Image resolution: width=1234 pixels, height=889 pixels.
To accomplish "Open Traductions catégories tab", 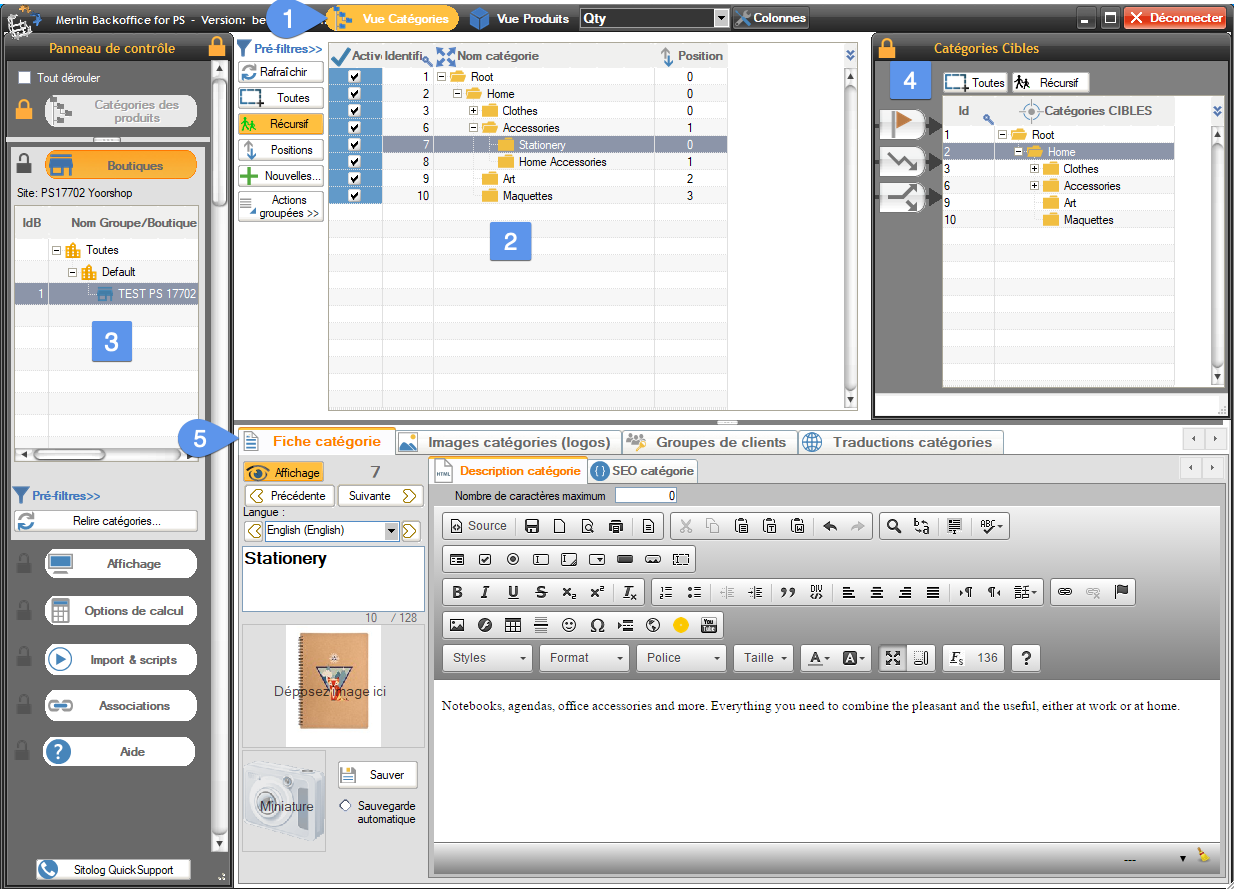I will click(900, 442).
